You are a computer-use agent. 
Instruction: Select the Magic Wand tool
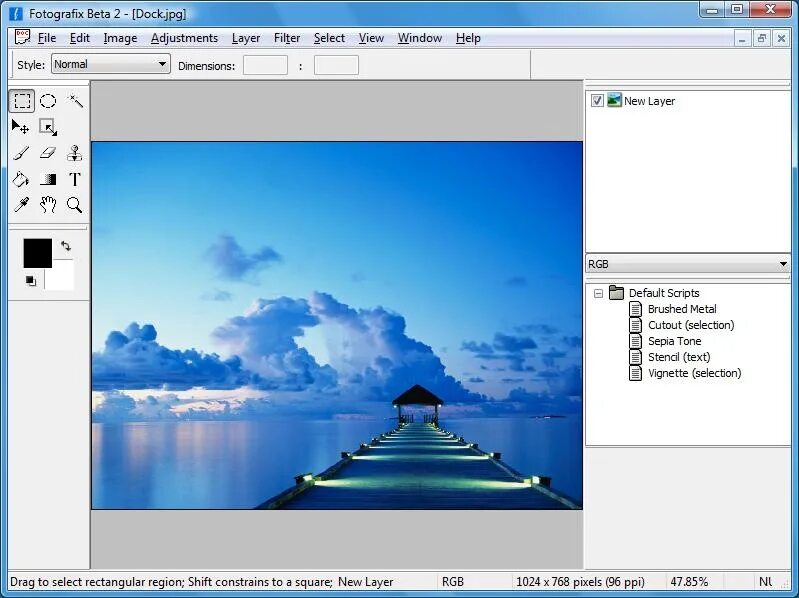pos(75,101)
